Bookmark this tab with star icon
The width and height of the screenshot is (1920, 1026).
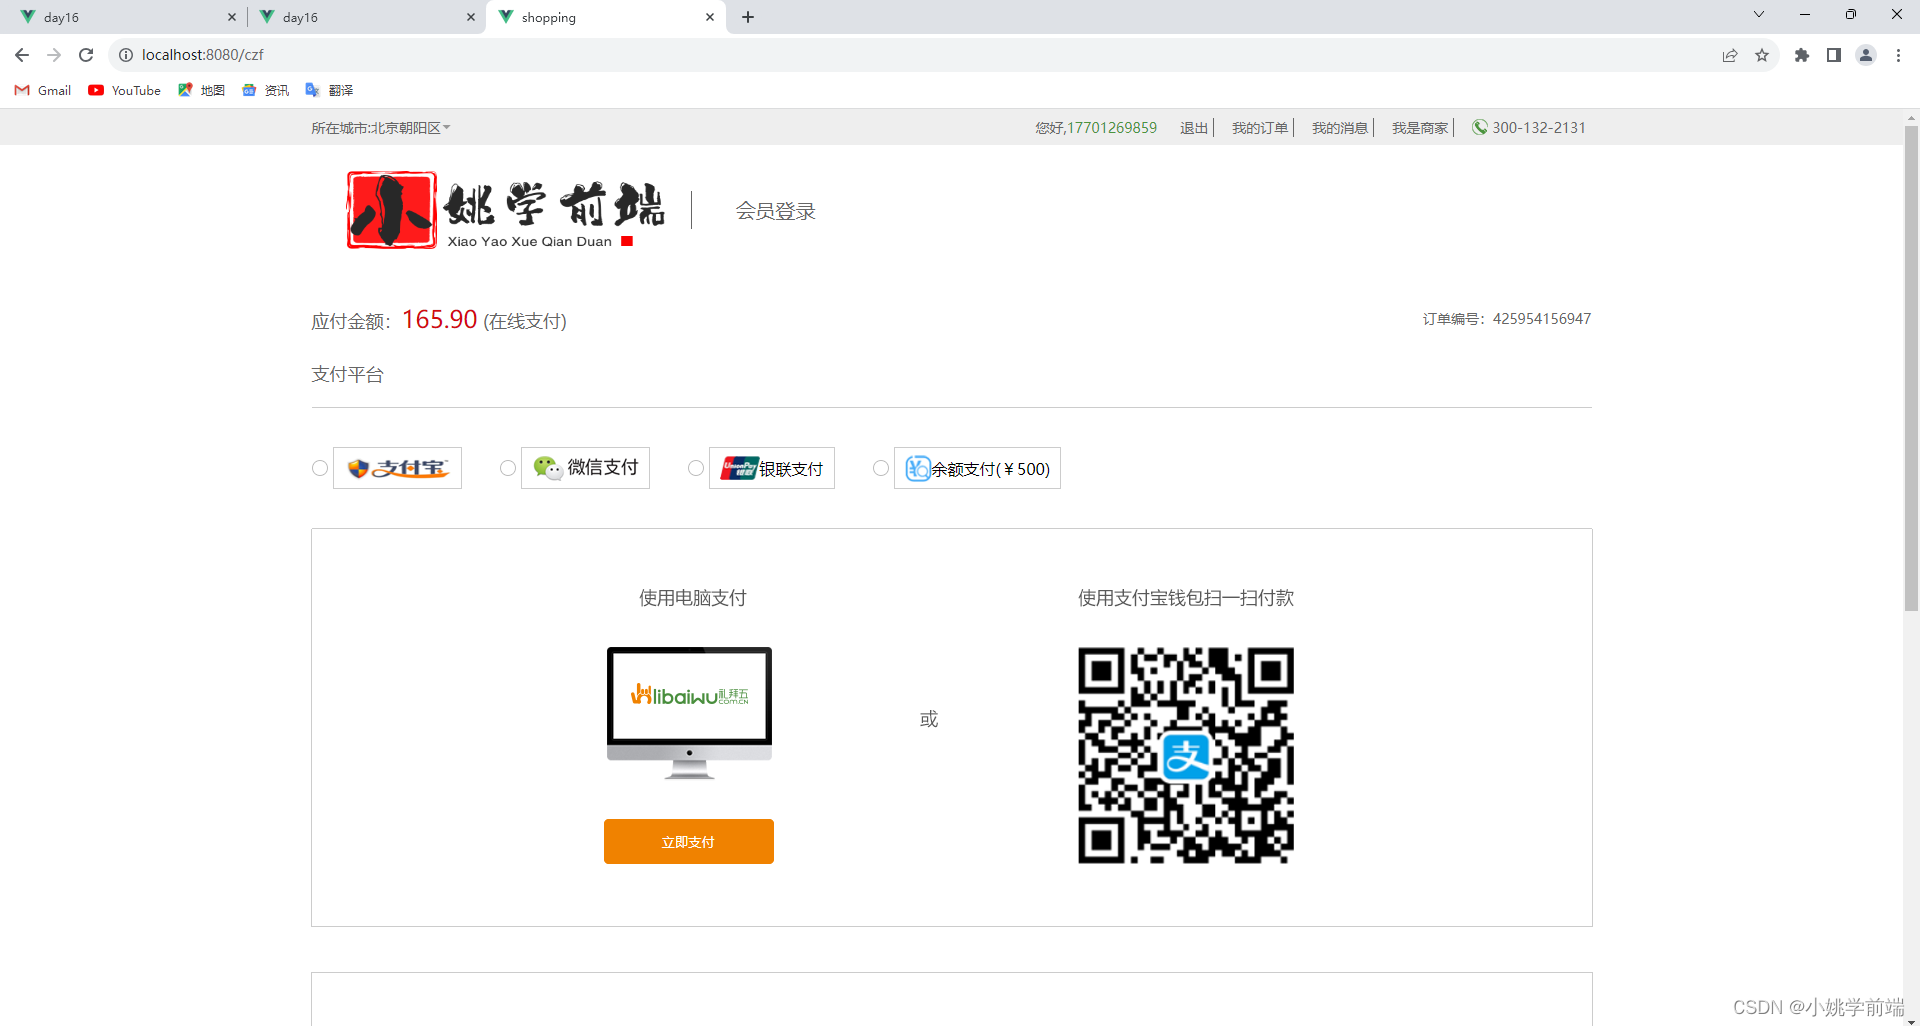click(x=1762, y=55)
